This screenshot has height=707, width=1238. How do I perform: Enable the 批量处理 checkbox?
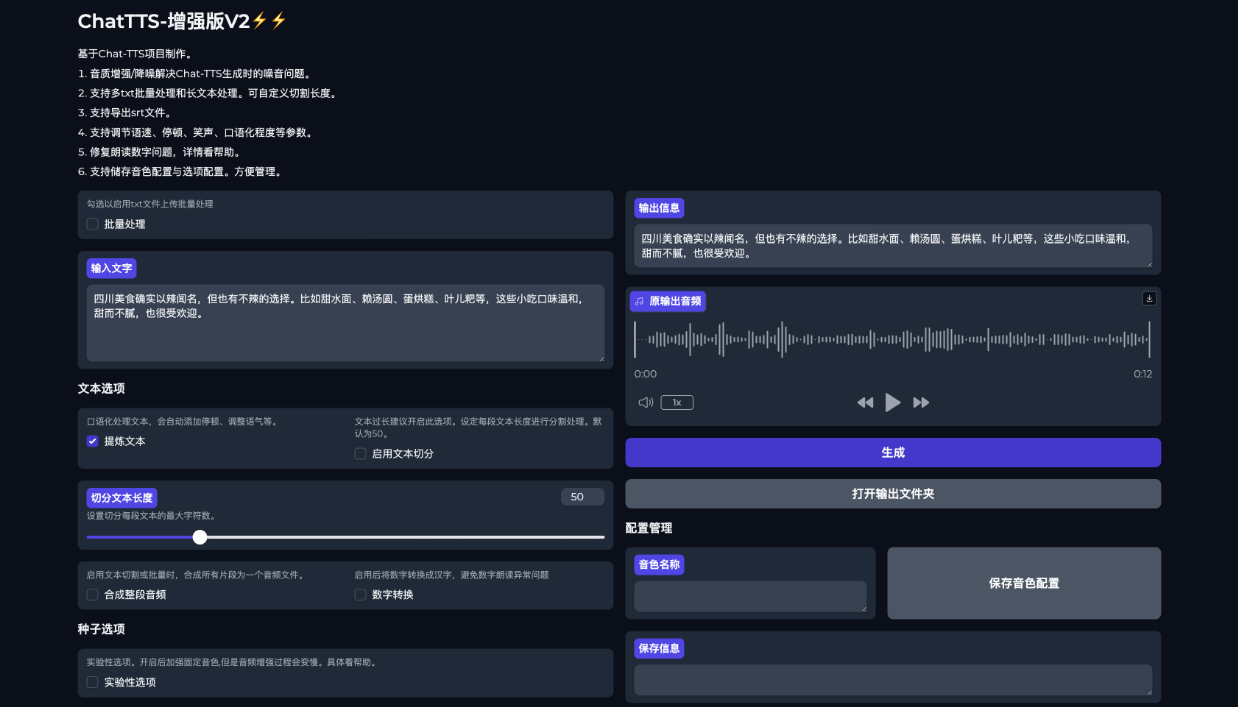93,224
